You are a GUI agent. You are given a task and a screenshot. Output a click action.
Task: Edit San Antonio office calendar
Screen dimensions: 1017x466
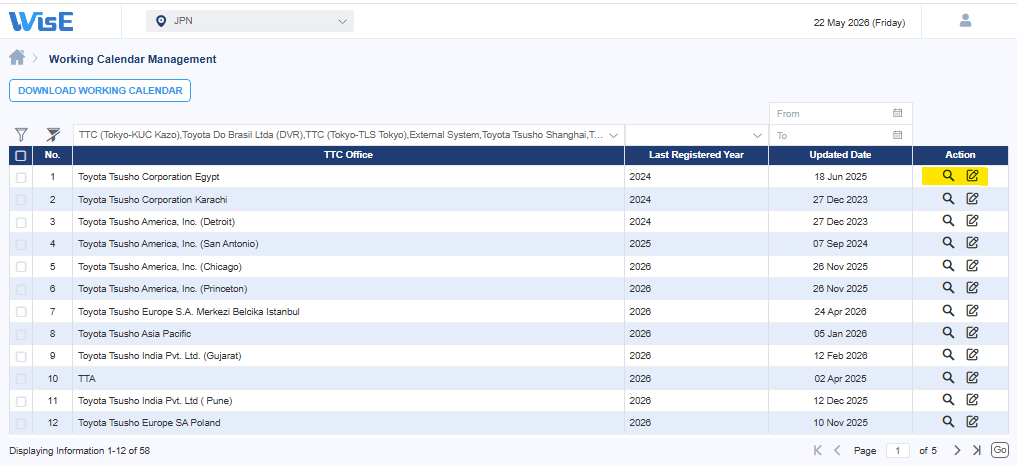pyautogui.click(x=972, y=243)
